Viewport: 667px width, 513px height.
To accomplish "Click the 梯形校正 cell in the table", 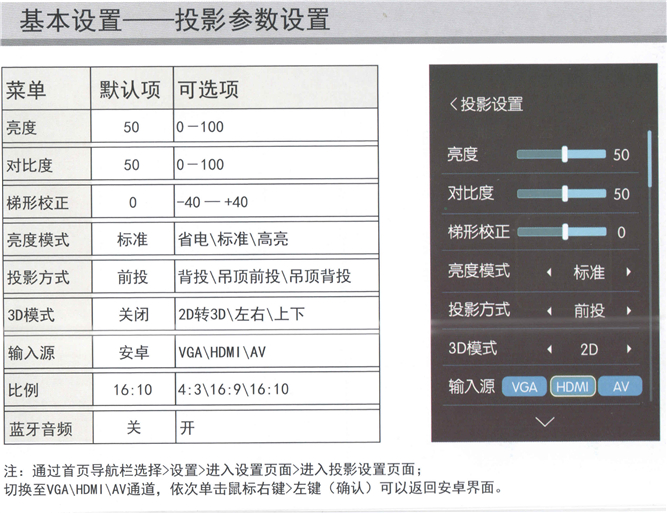I will click(47, 202).
